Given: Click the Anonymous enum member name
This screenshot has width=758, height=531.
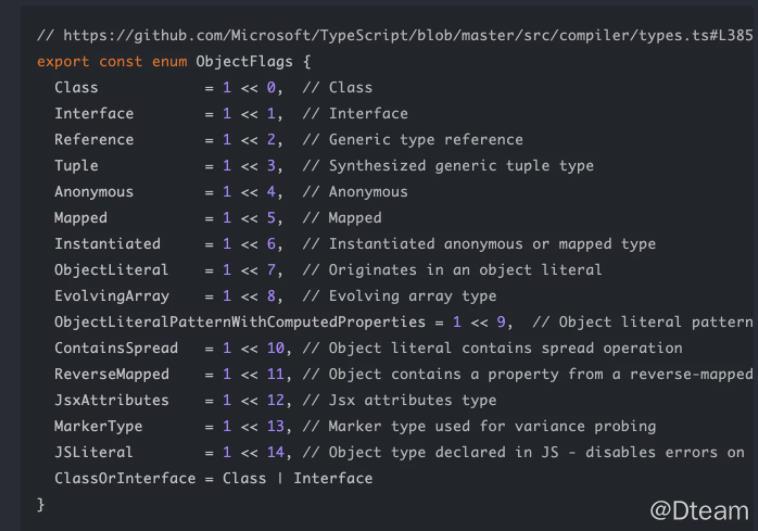Looking at the screenshot, I should point(93,192).
